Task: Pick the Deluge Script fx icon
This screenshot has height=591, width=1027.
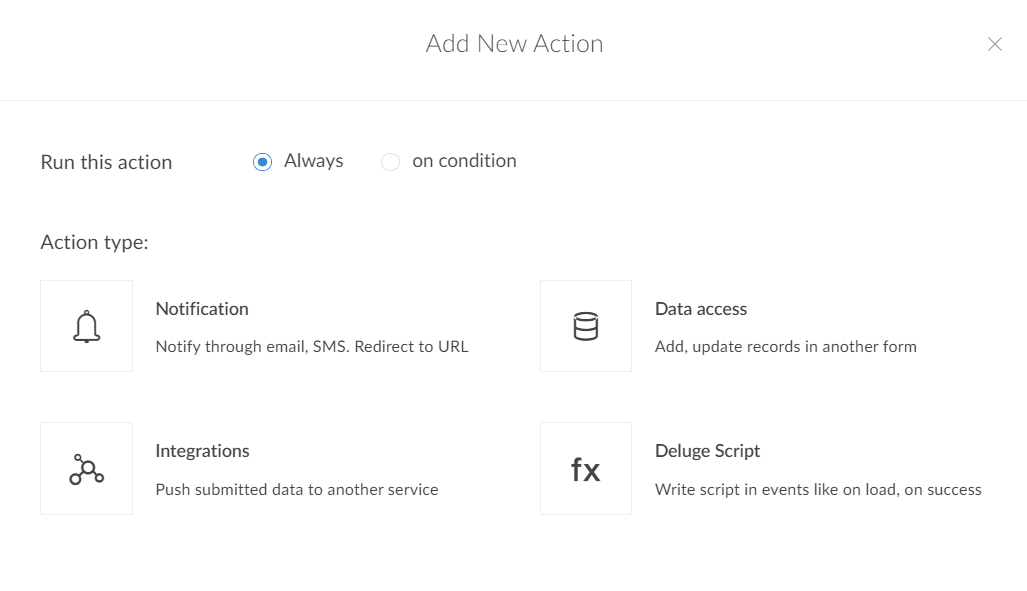Action: point(586,468)
